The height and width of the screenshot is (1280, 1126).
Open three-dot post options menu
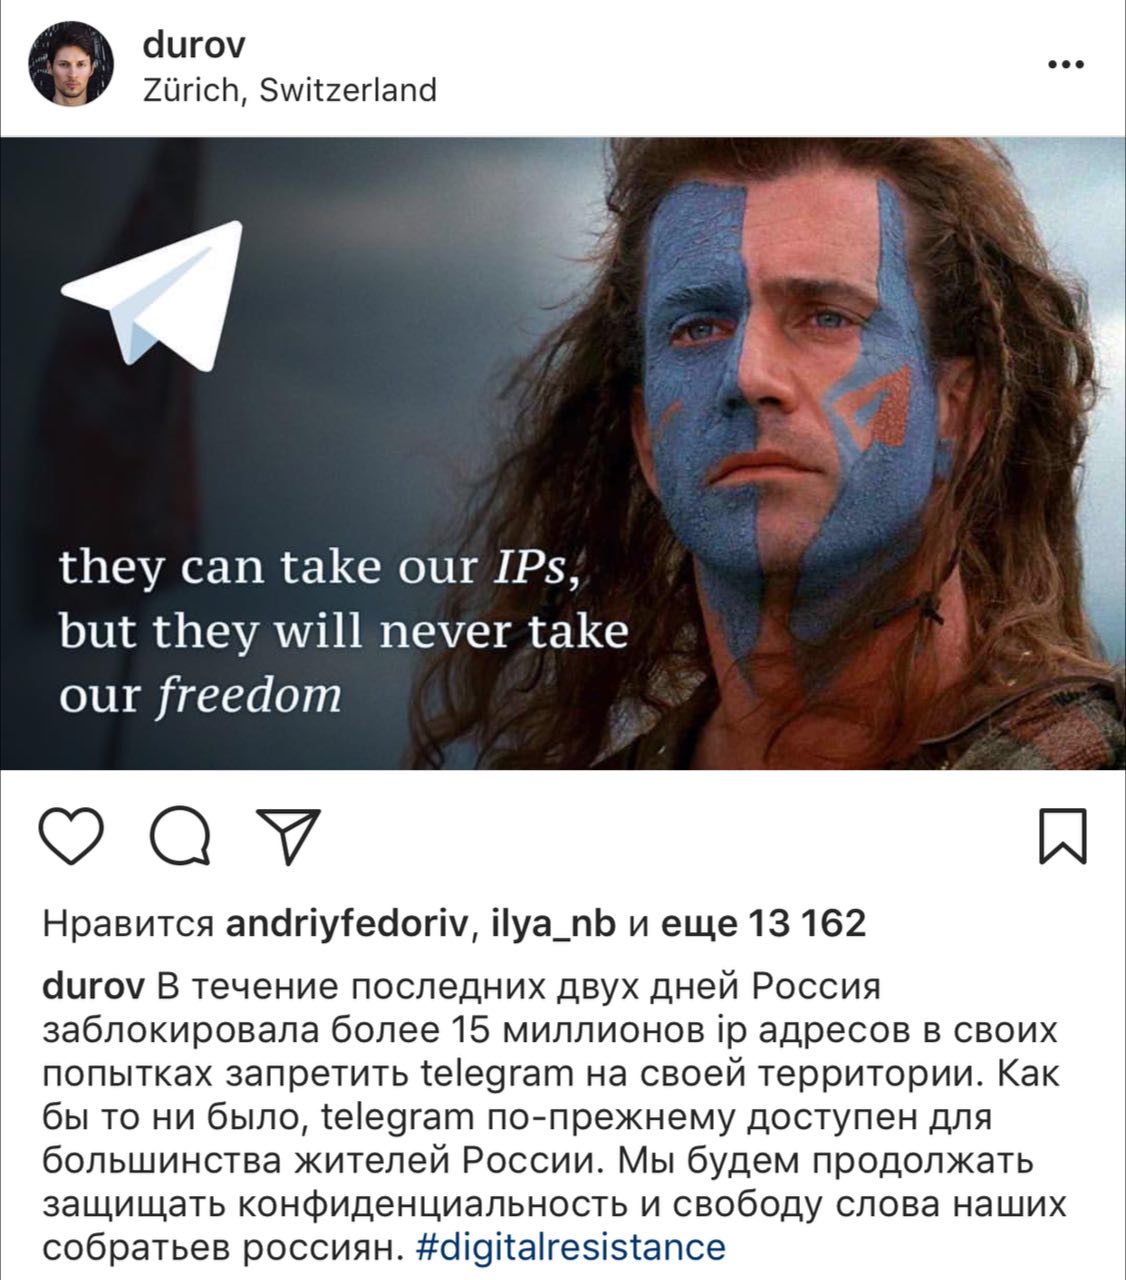click(1065, 66)
